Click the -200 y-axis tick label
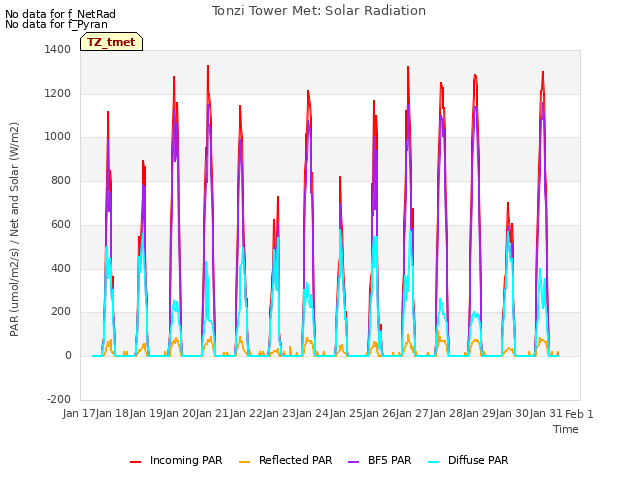640x480 pixels. 59,399
